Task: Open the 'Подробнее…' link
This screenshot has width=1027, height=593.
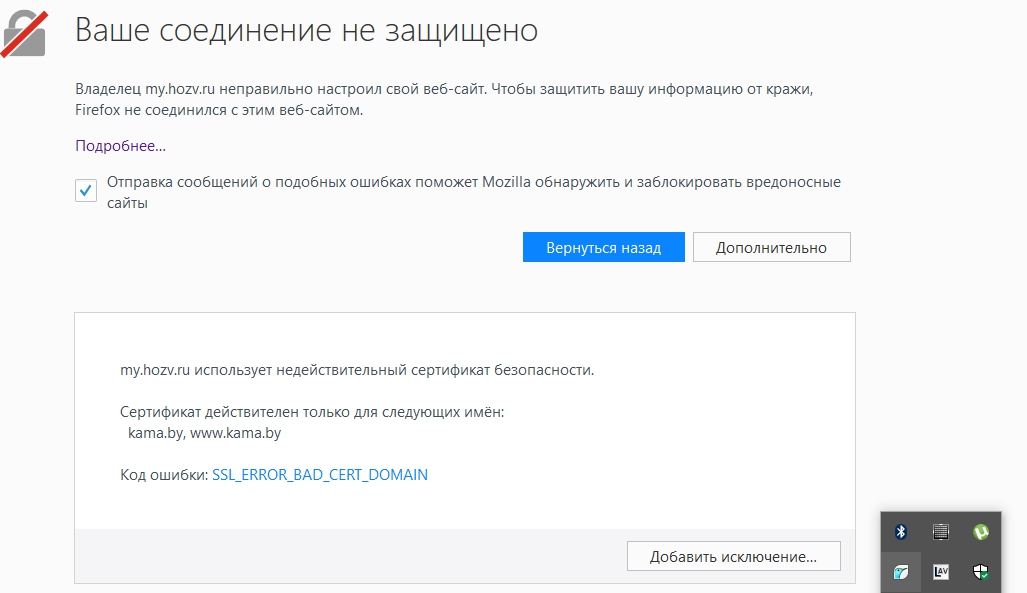Action: [120, 146]
